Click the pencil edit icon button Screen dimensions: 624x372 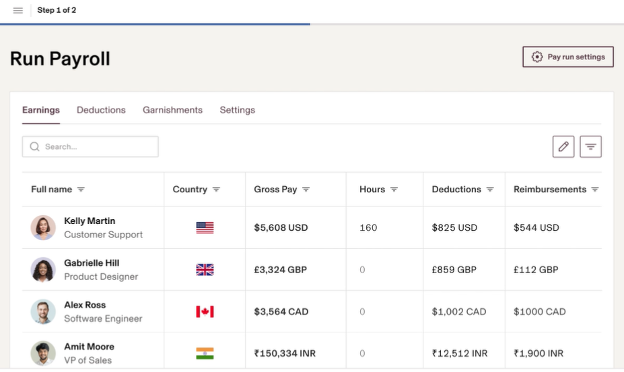pos(563,147)
